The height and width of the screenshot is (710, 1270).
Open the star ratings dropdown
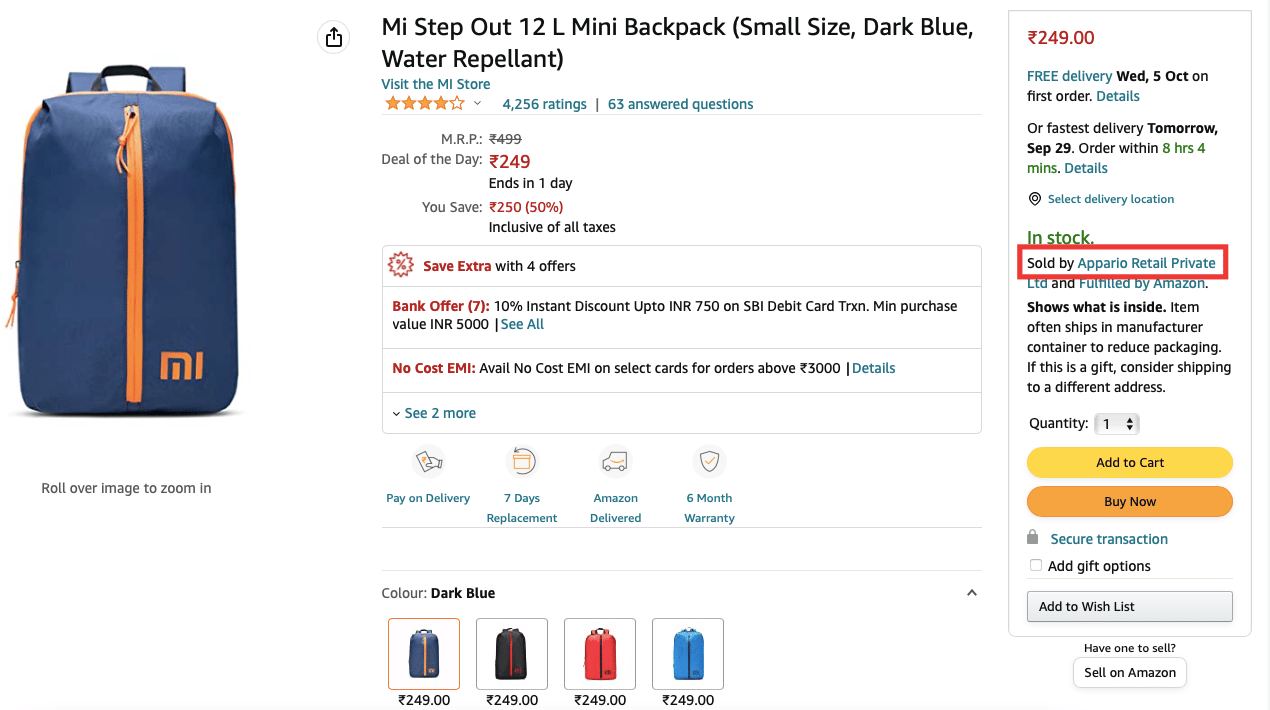coord(477,102)
